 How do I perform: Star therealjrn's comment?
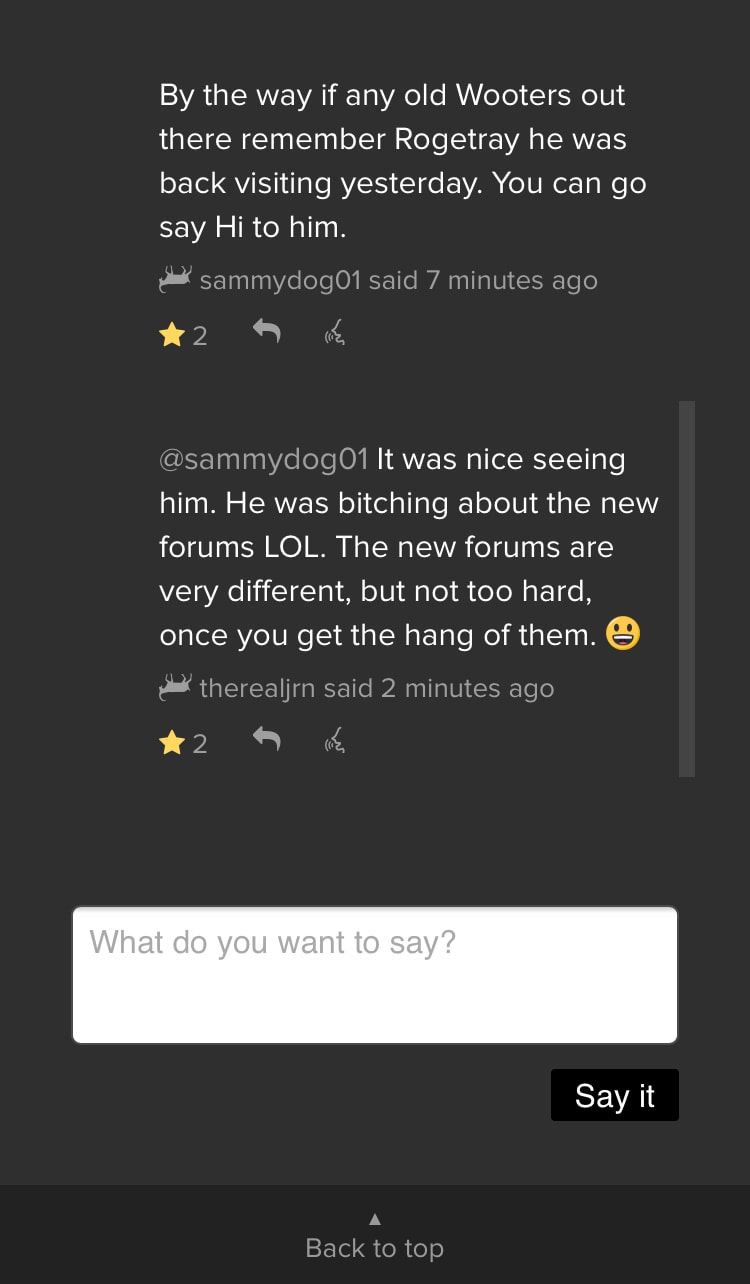(172, 743)
